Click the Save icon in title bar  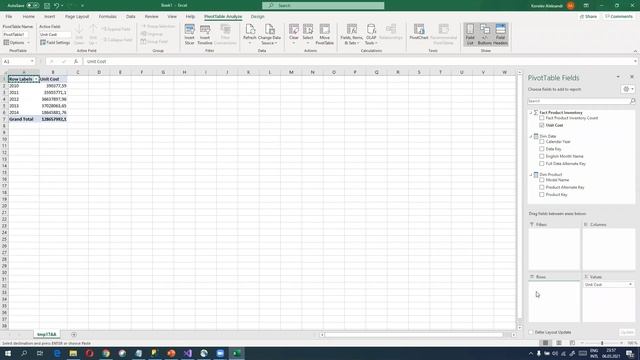tap(47, 6)
